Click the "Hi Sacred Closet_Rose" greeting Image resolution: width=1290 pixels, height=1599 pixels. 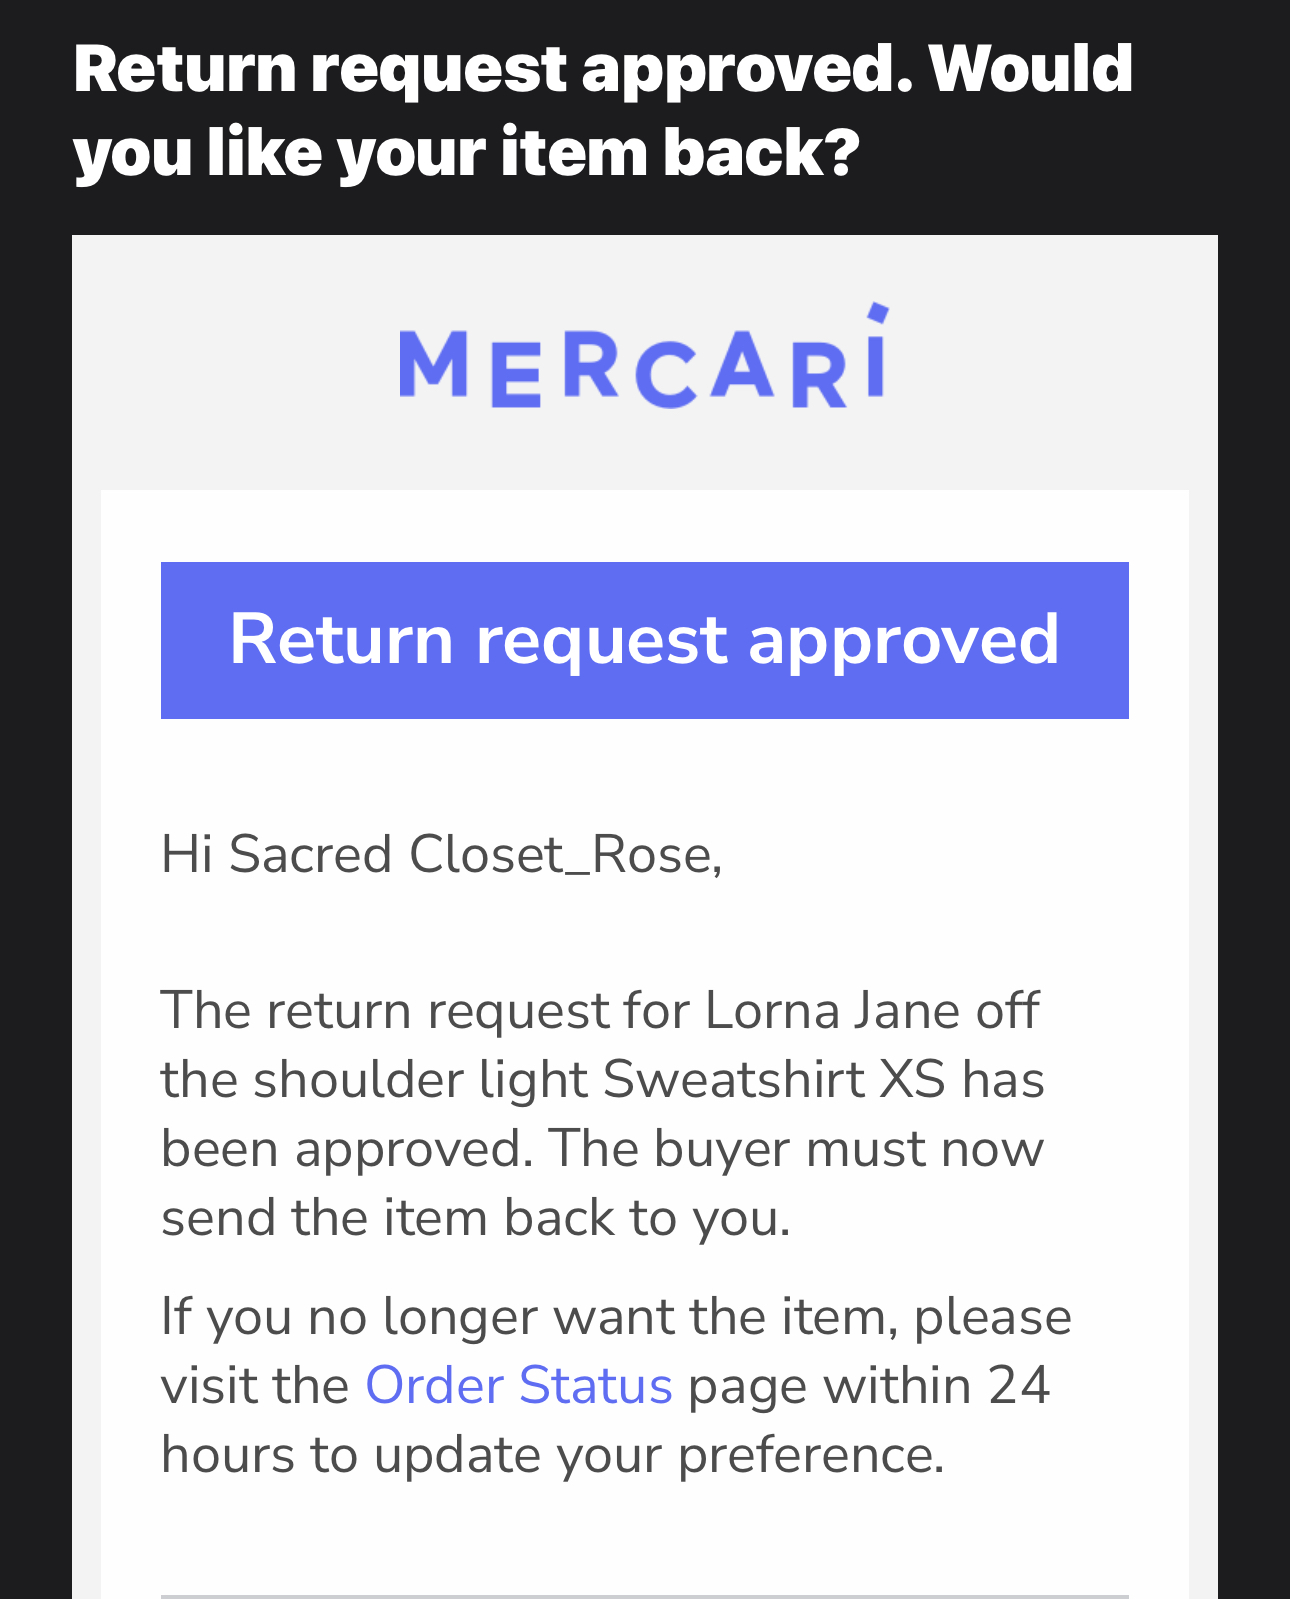[441, 855]
